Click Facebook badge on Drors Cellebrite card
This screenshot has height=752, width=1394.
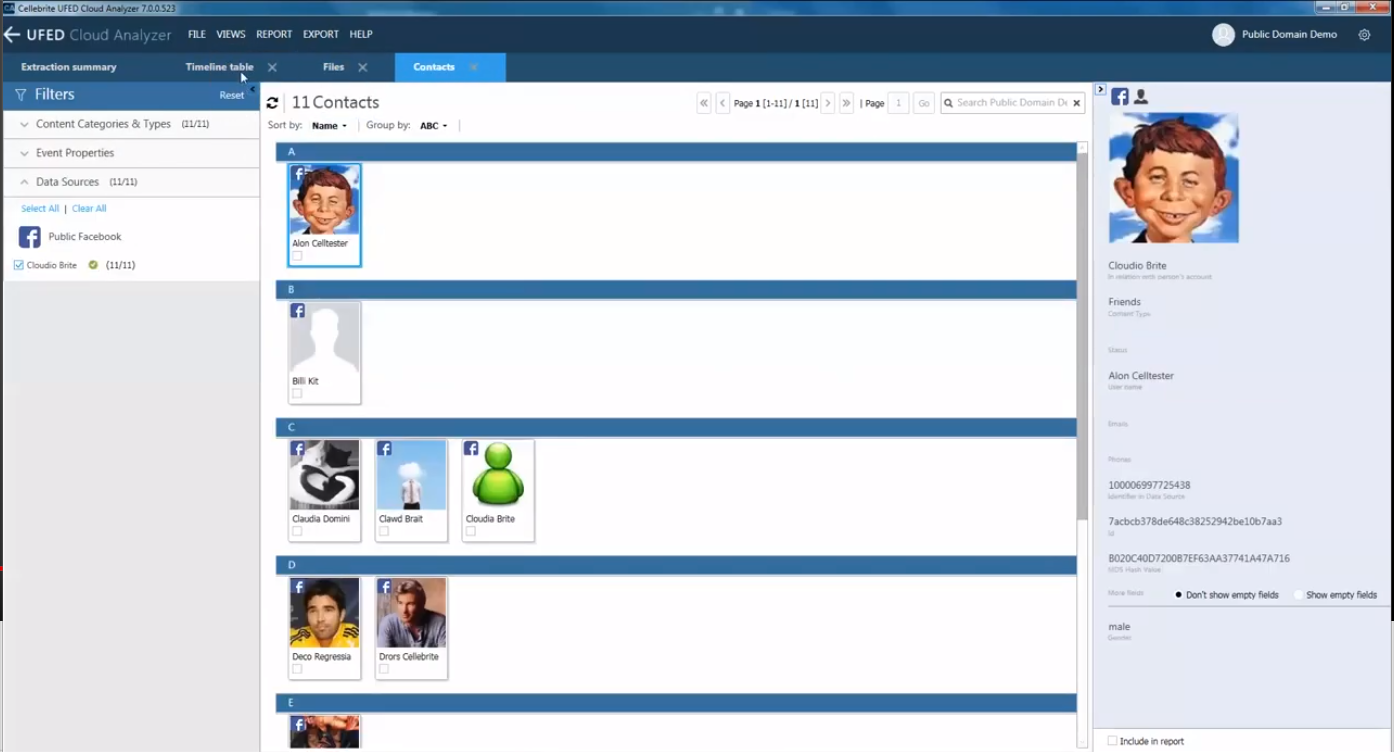(385, 587)
